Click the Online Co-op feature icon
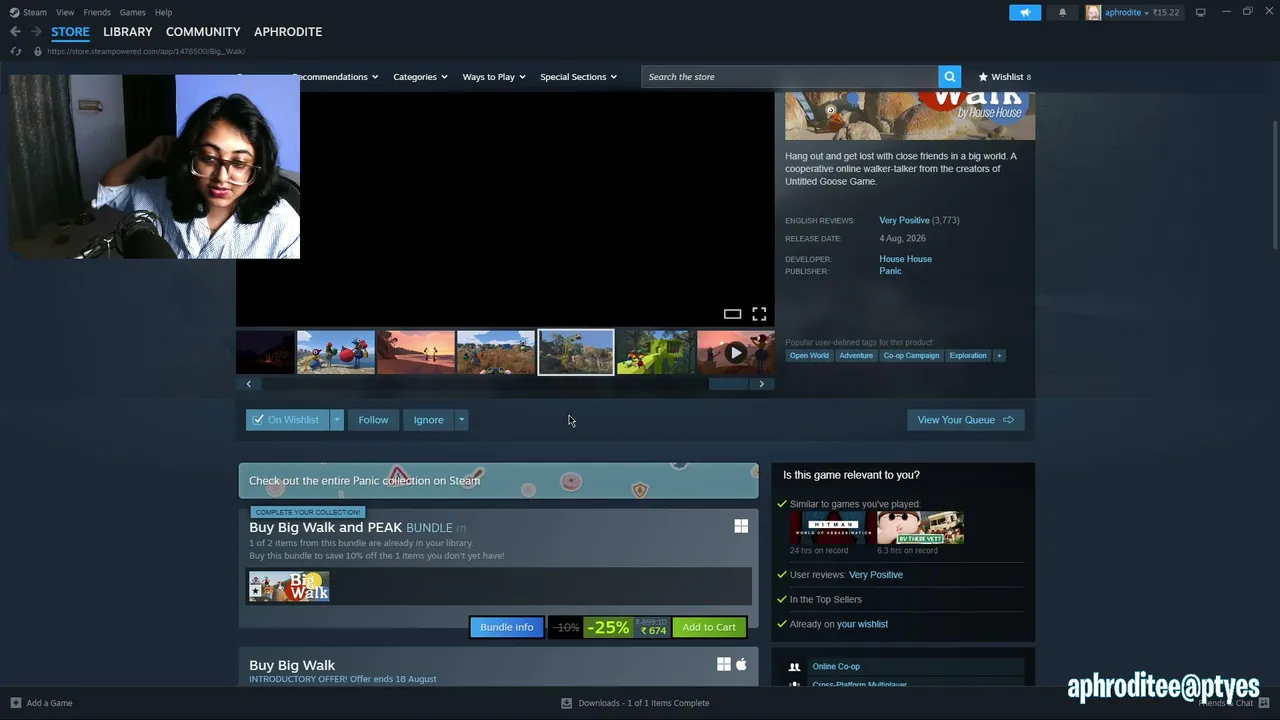The image size is (1280, 720). (x=794, y=667)
